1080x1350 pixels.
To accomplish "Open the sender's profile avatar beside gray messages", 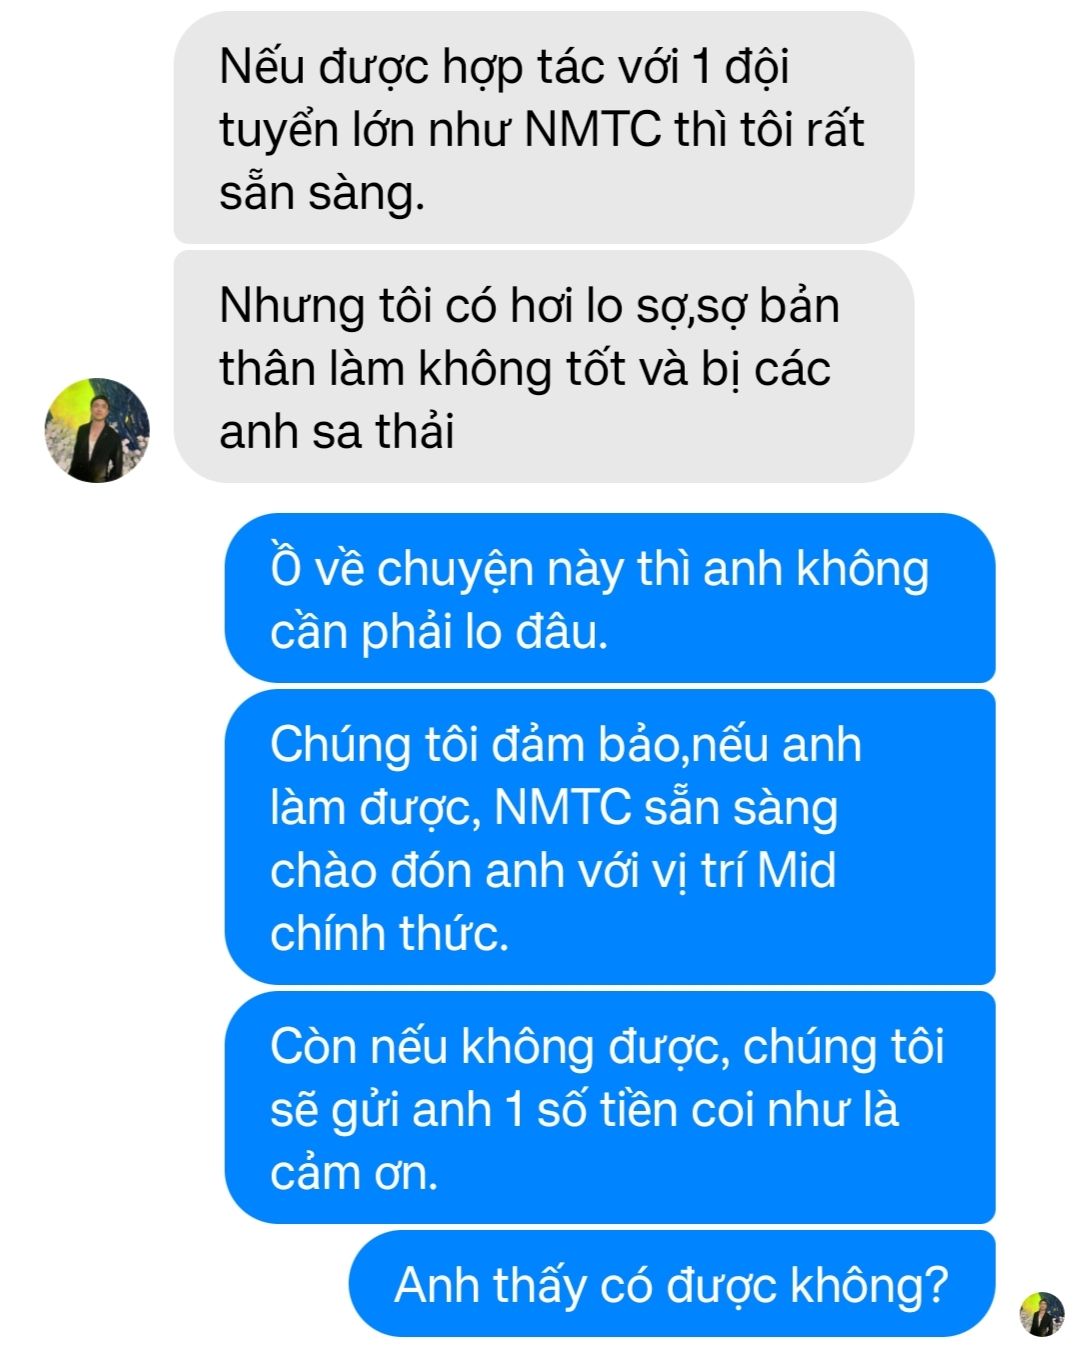I will [x=97, y=430].
